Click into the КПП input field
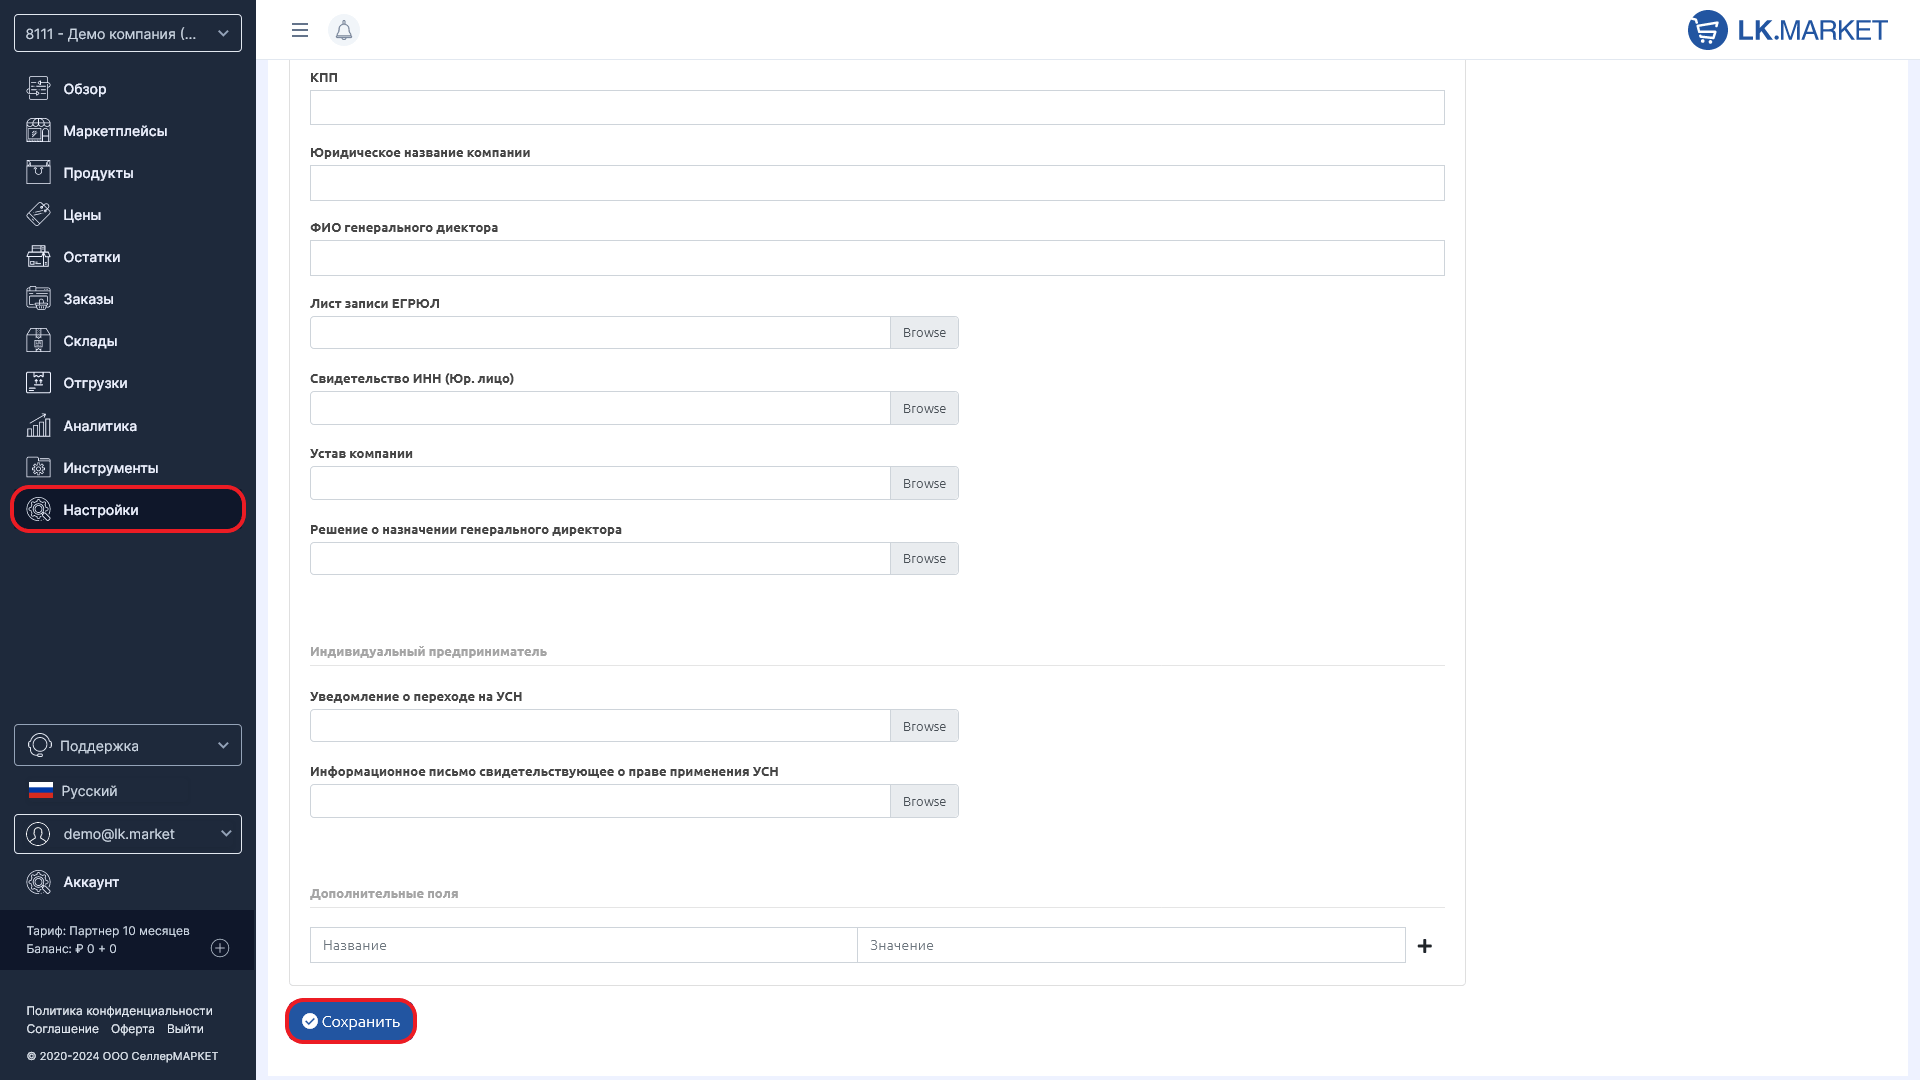The image size is (1920, 1080). pyautogui.click(x=876, y=108)
